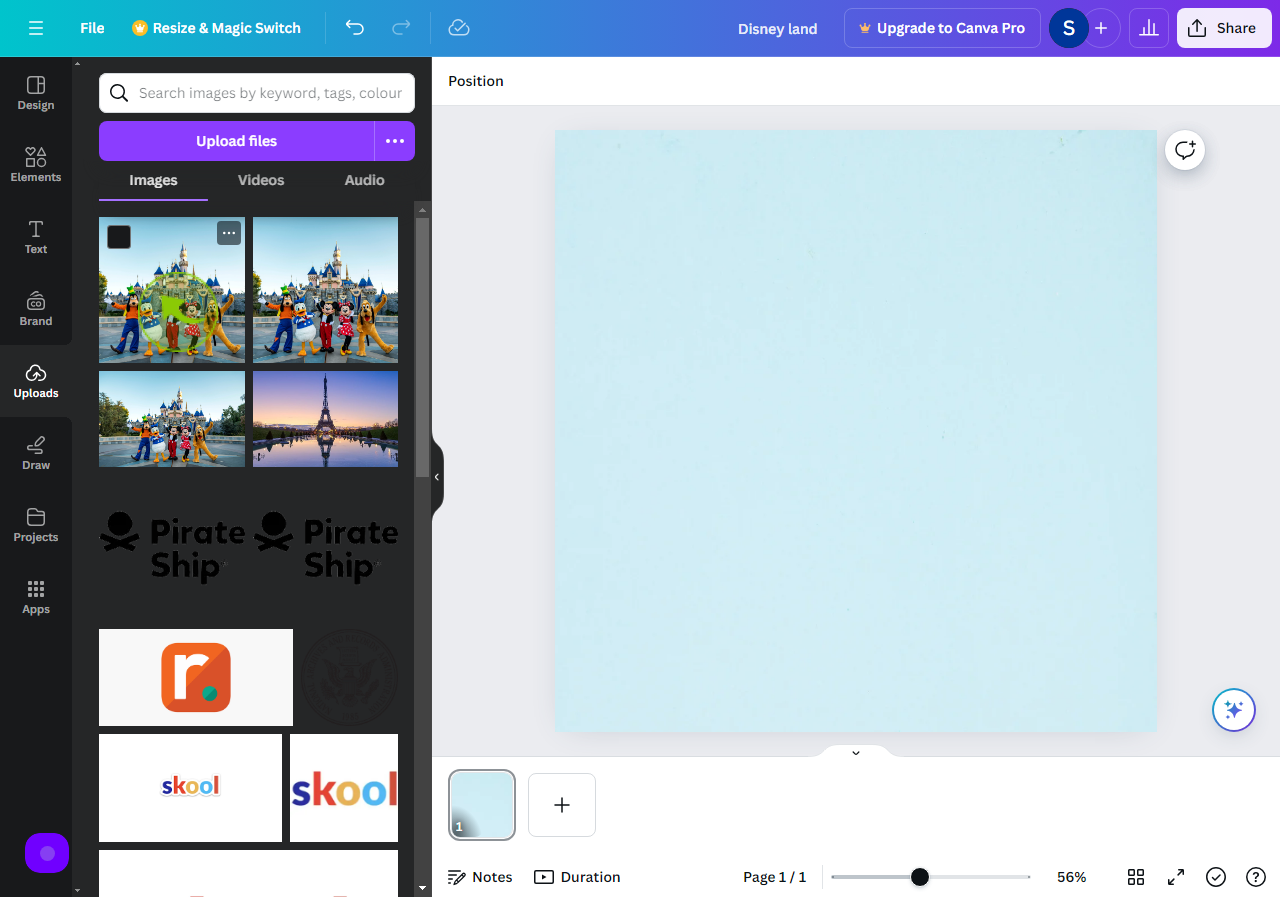Select the small skool logo image

click(x=190, y=788)
